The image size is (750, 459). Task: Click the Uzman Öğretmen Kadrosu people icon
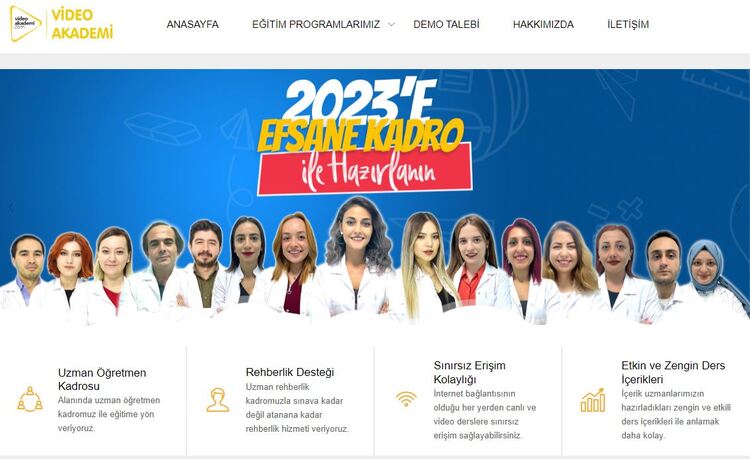click(30, 399)
